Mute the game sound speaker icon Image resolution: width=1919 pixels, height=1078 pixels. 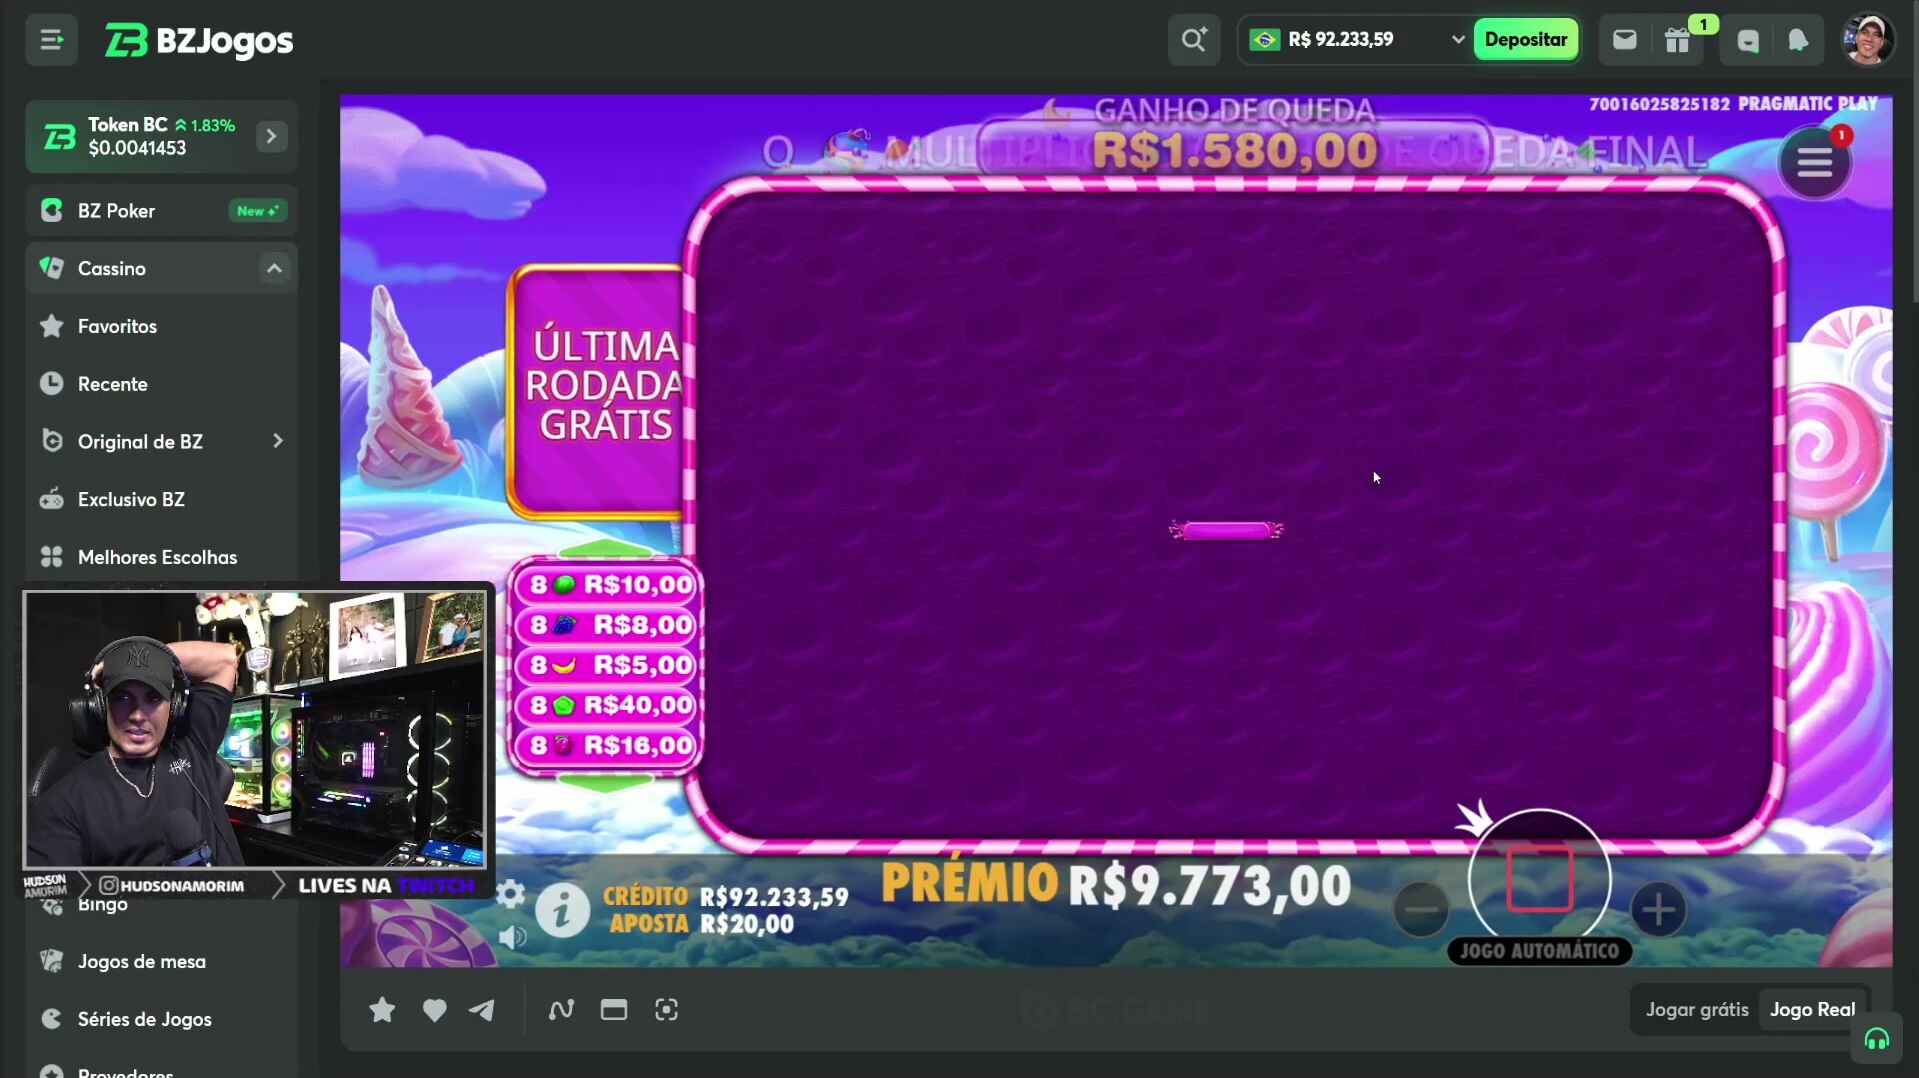pos(512,937)
